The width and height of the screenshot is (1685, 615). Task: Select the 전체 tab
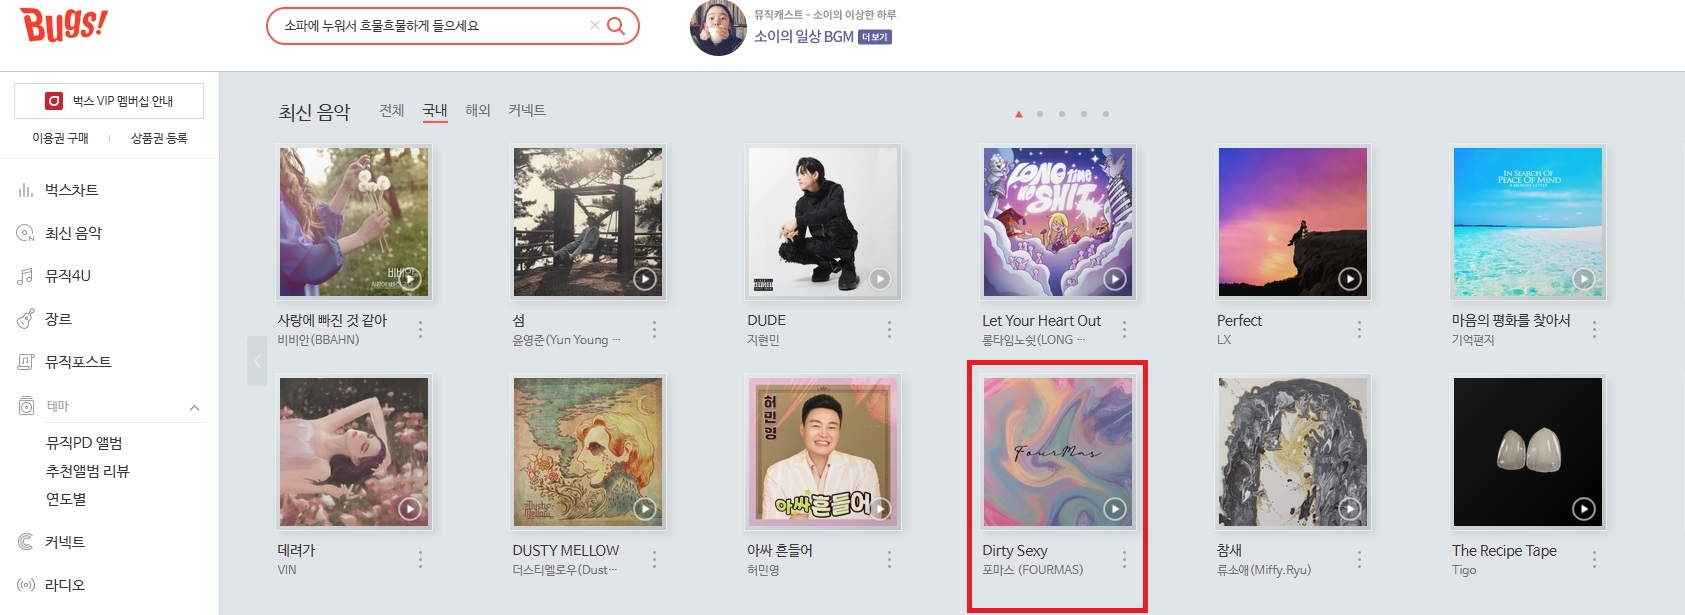pos(392,110)
